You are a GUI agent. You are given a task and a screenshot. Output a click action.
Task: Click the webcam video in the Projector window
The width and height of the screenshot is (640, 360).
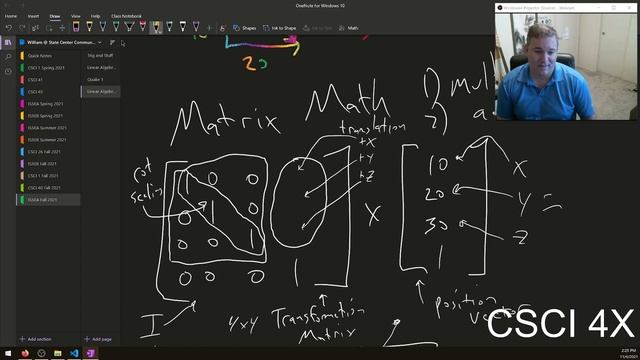coord(567,66)
